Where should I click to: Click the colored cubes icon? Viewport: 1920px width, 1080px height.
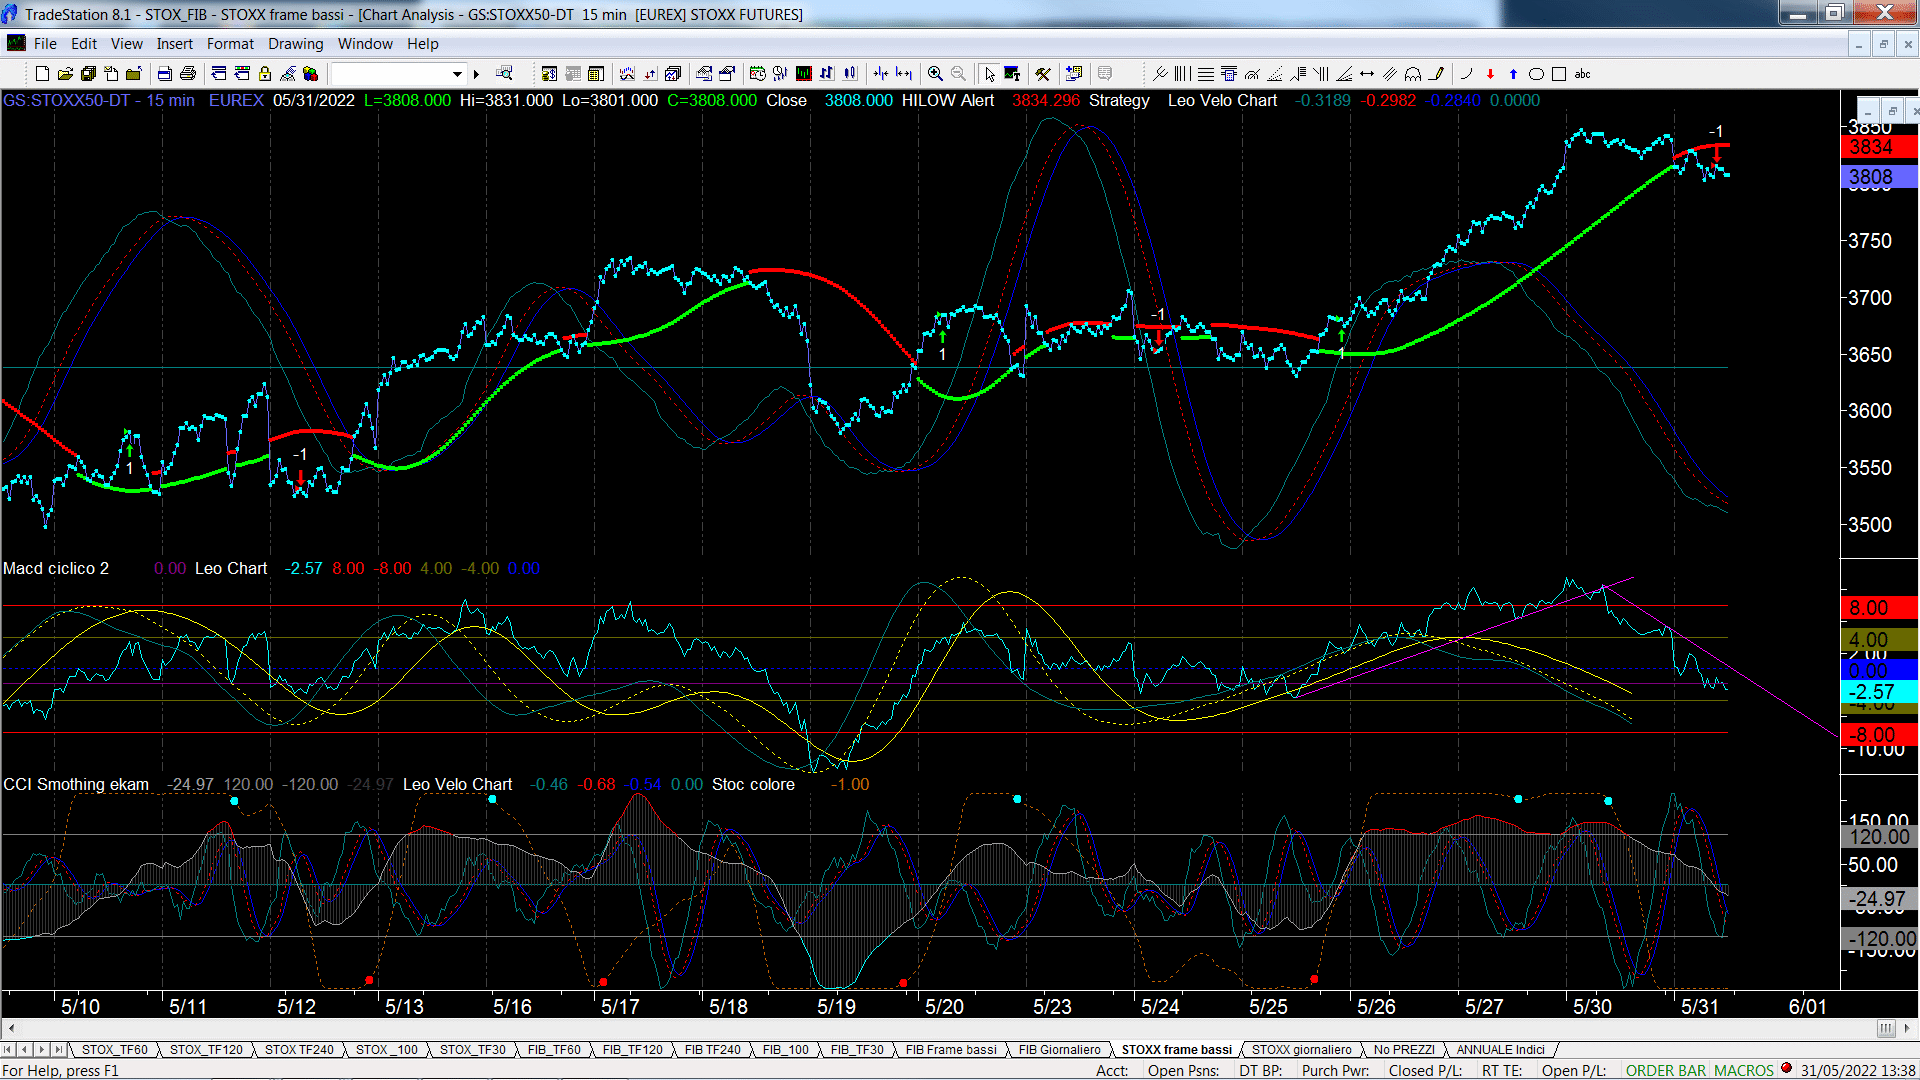pos(310,74)
